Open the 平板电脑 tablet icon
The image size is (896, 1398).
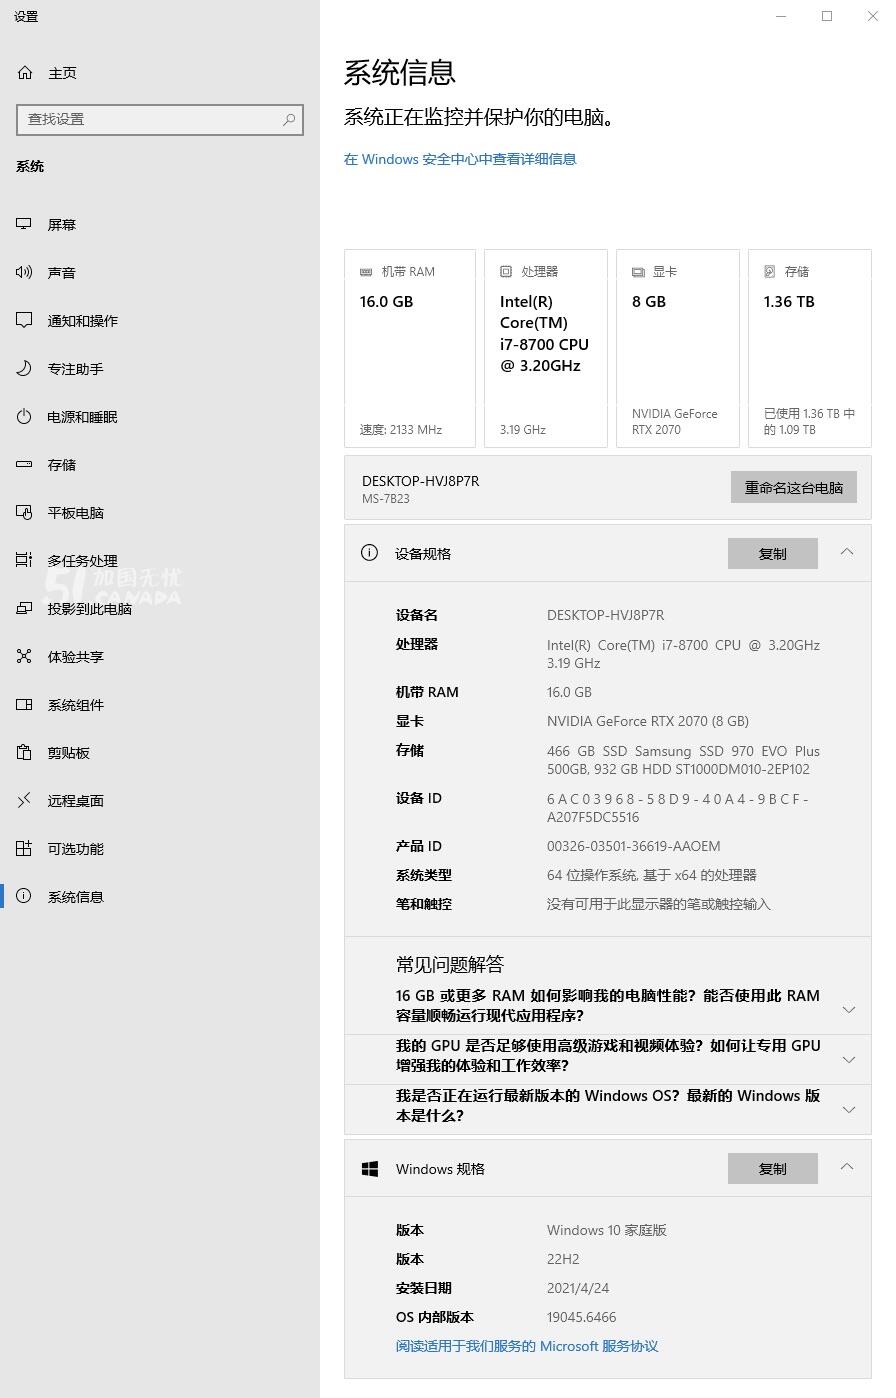24,512
